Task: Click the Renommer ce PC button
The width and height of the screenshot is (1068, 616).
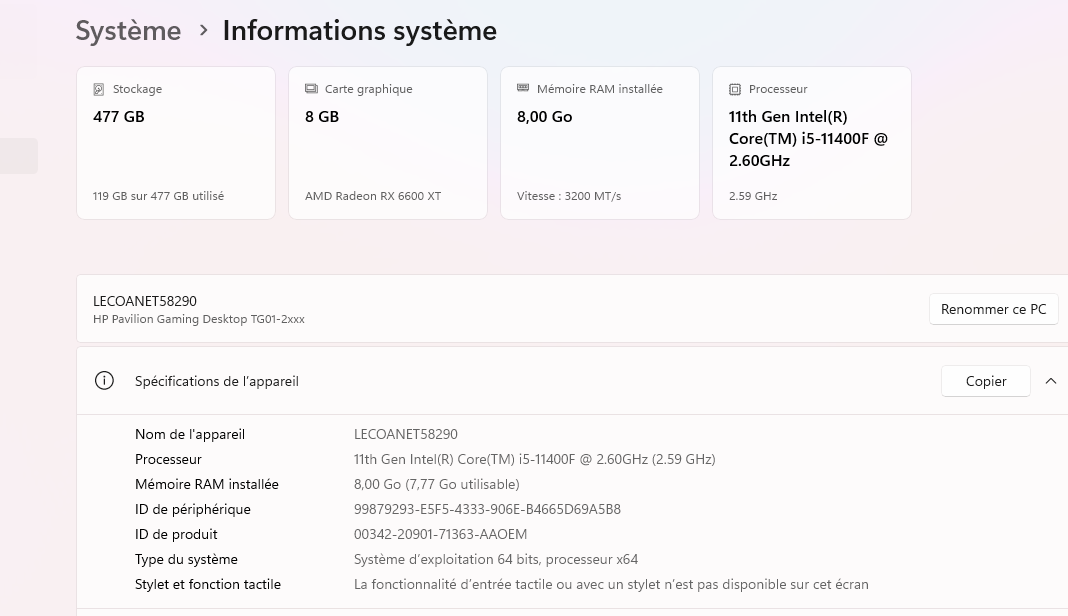Action: point(993,309)
